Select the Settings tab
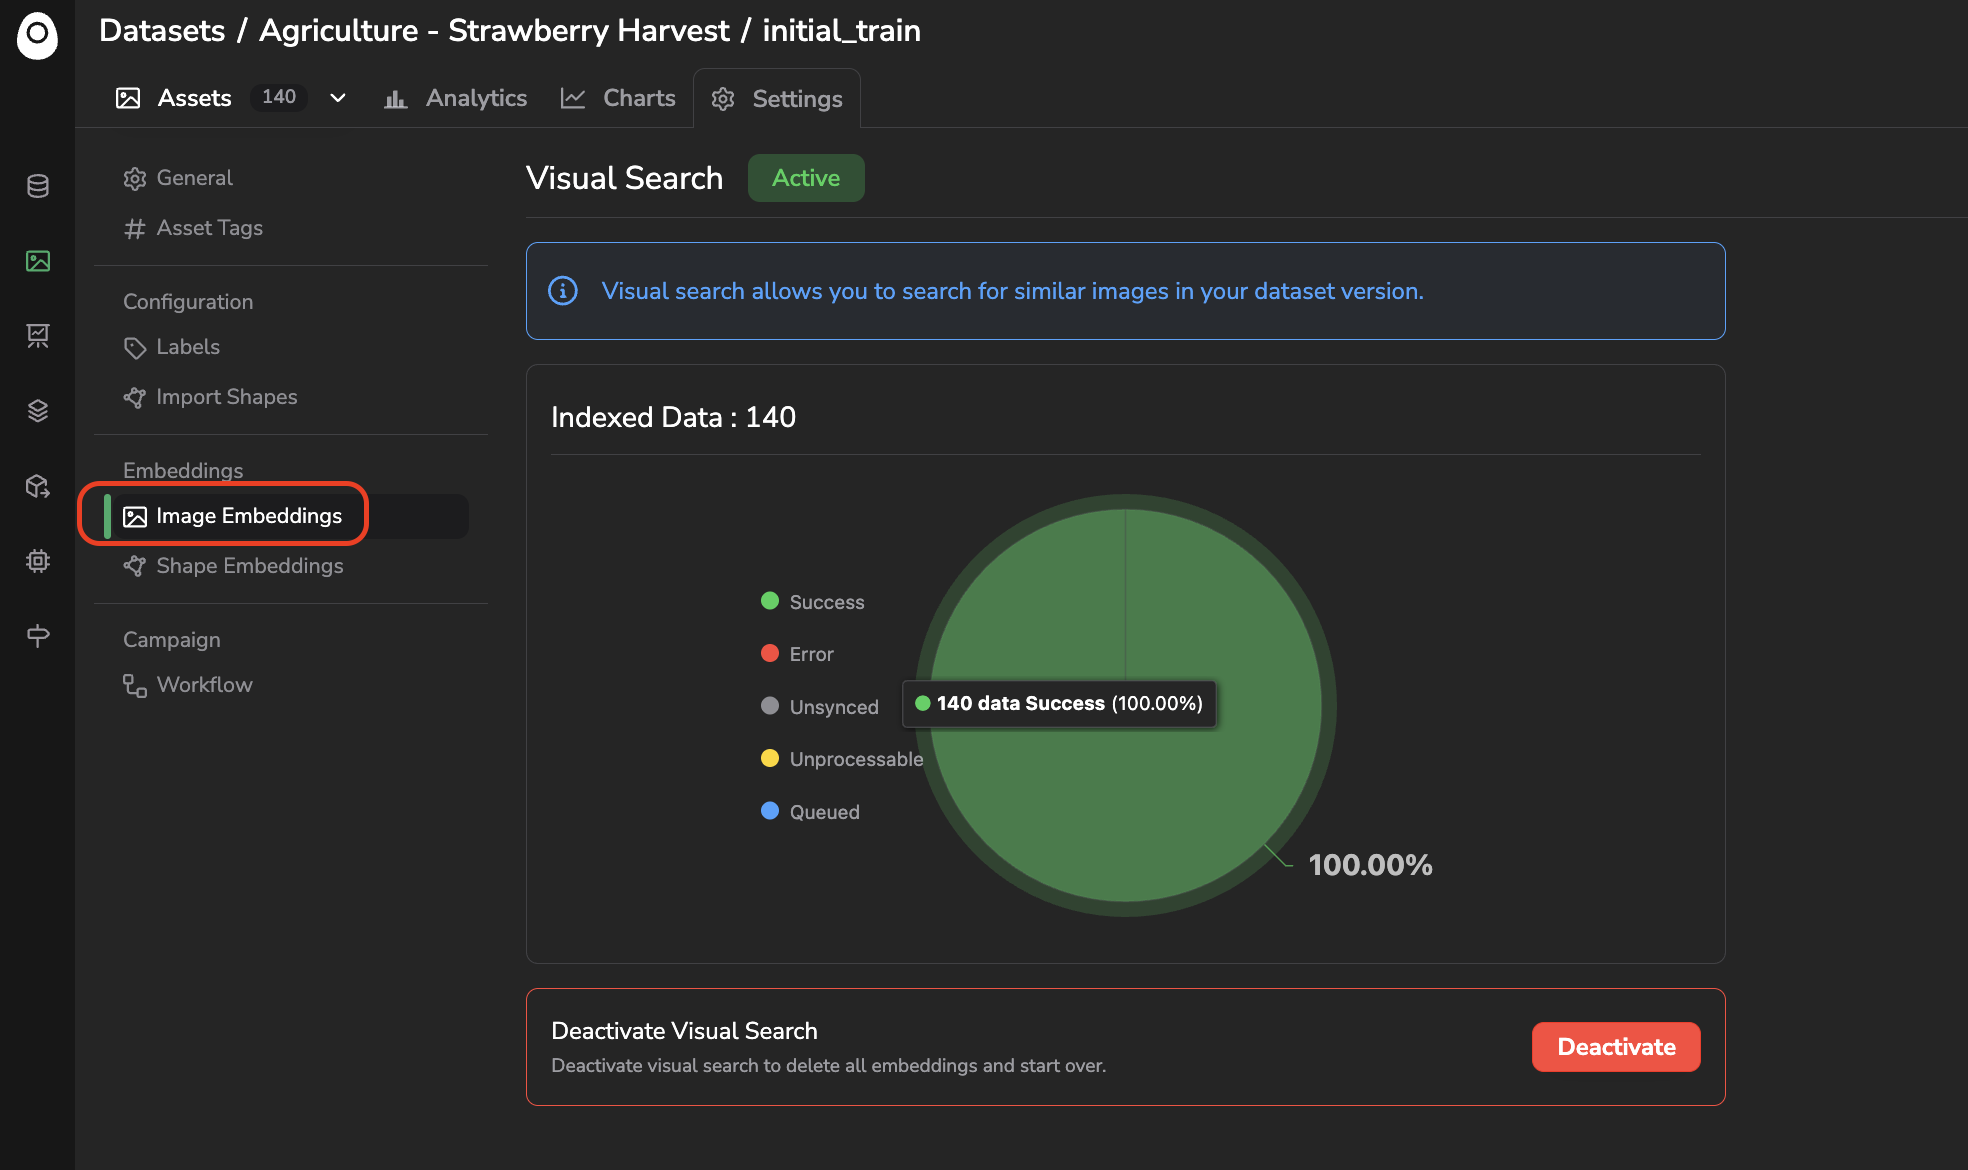 [777, 99]
